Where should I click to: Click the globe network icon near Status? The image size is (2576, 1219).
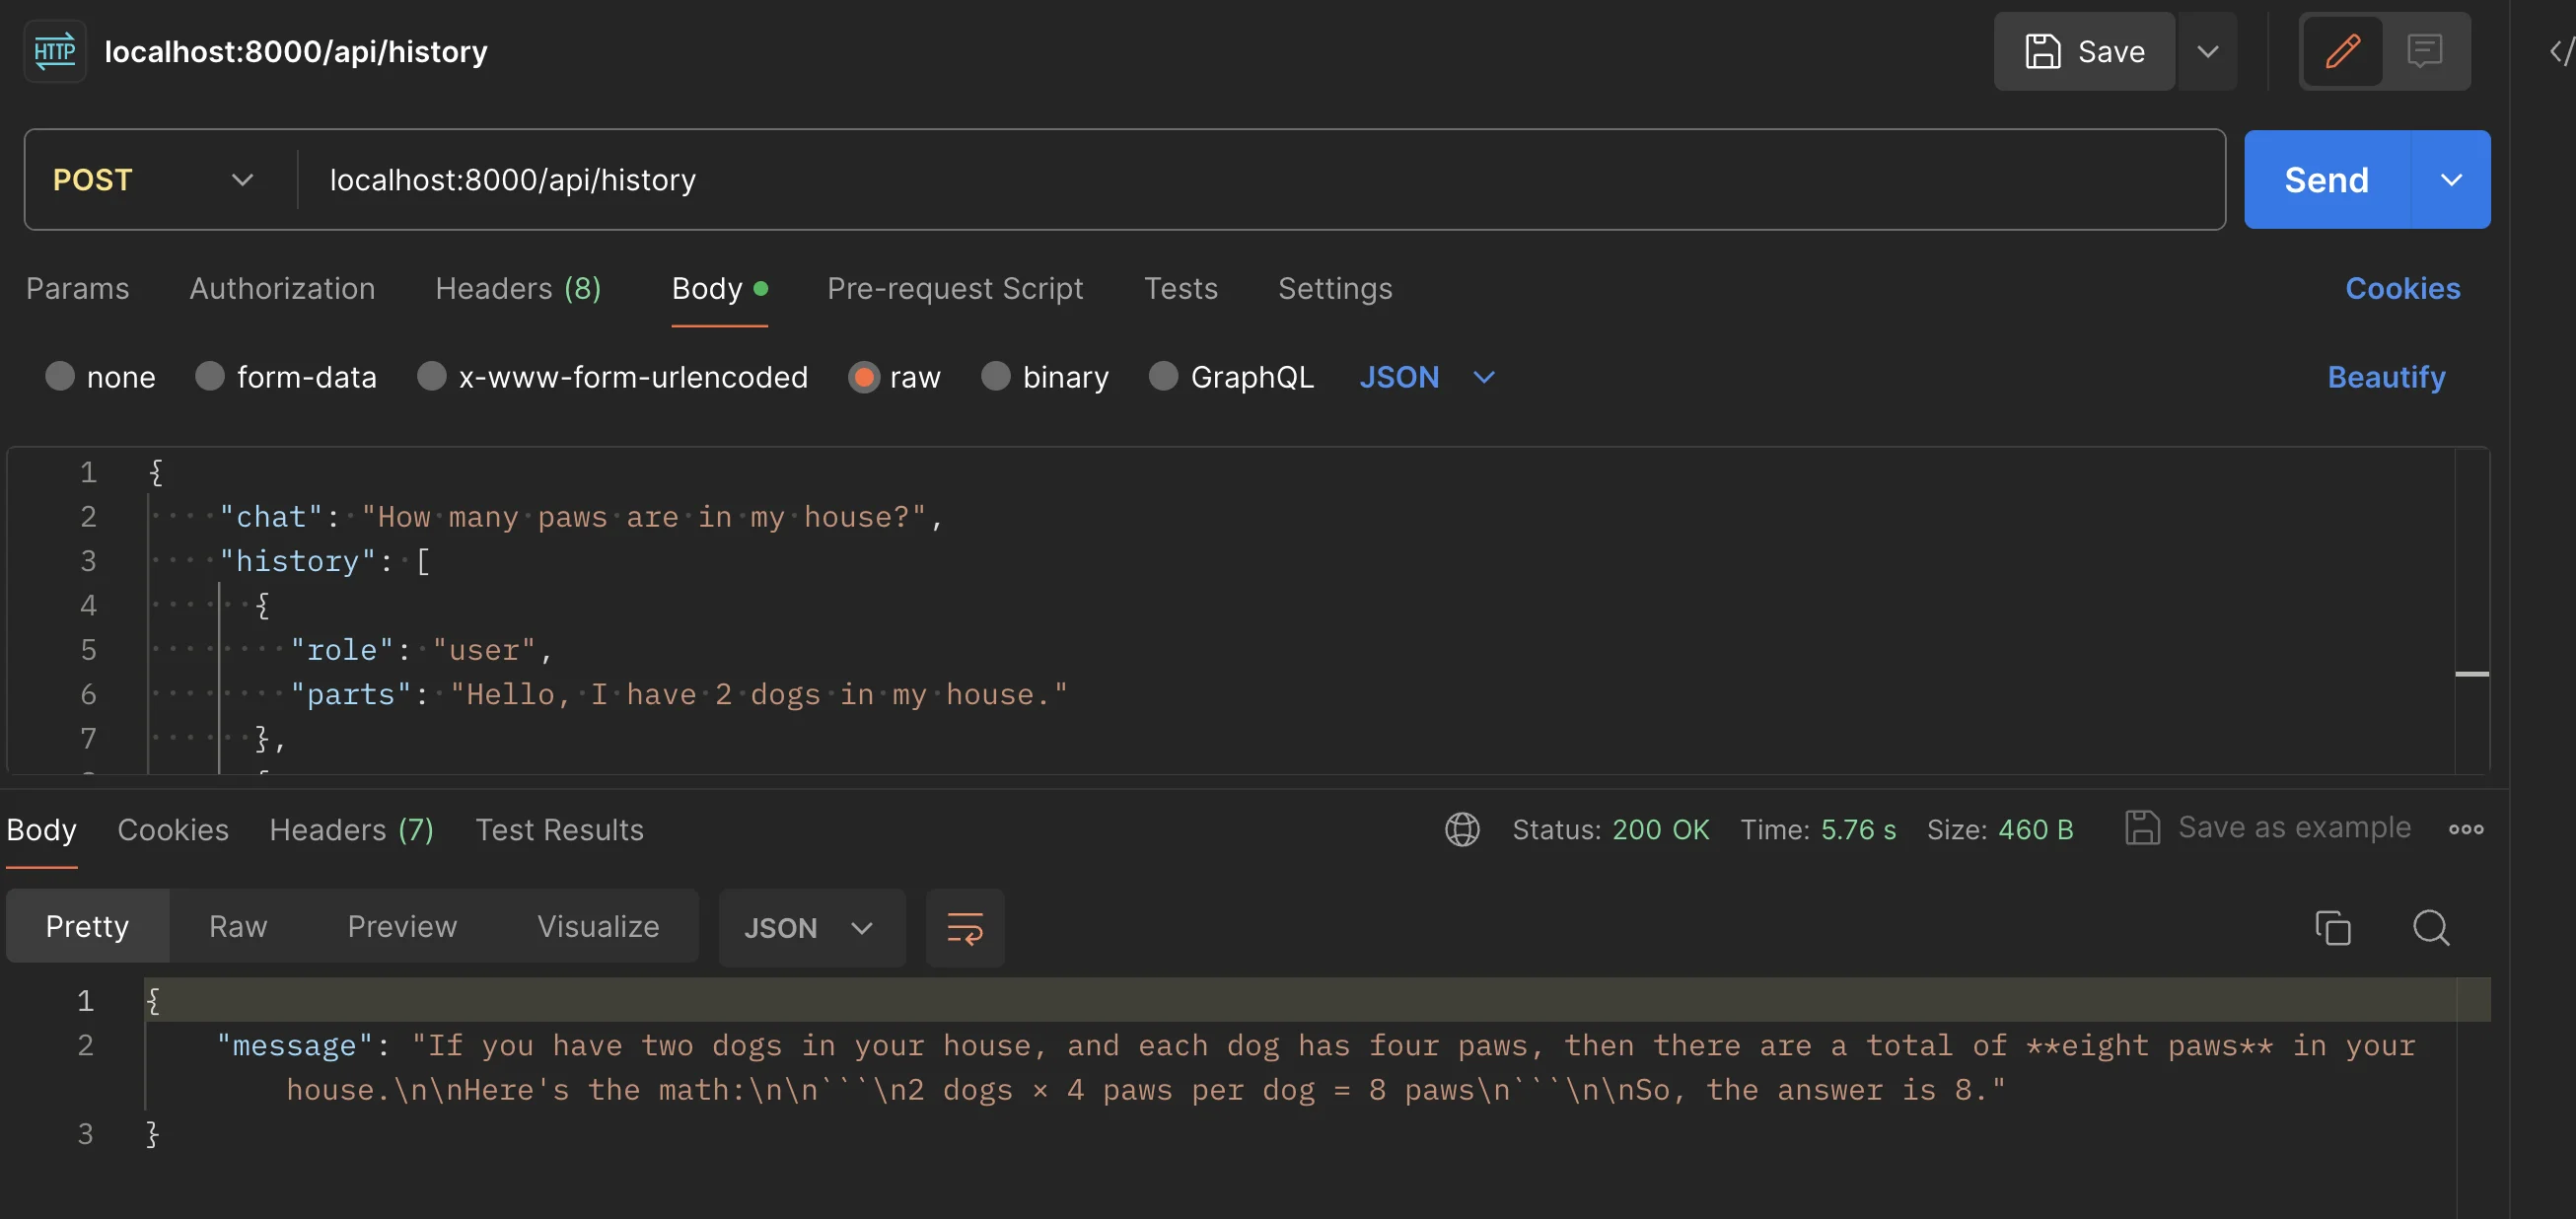pyautogui.click(x=1462, y=829)
